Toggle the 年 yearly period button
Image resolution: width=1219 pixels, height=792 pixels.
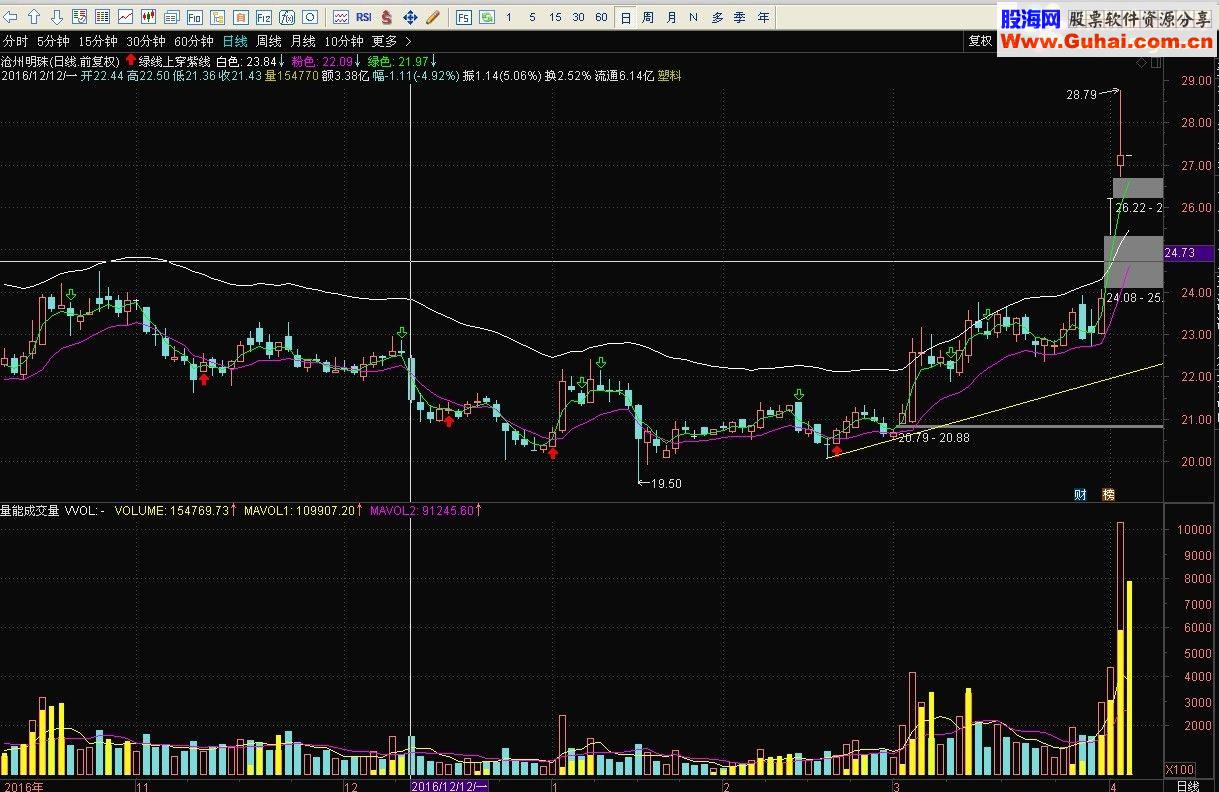tap(764, 17)
